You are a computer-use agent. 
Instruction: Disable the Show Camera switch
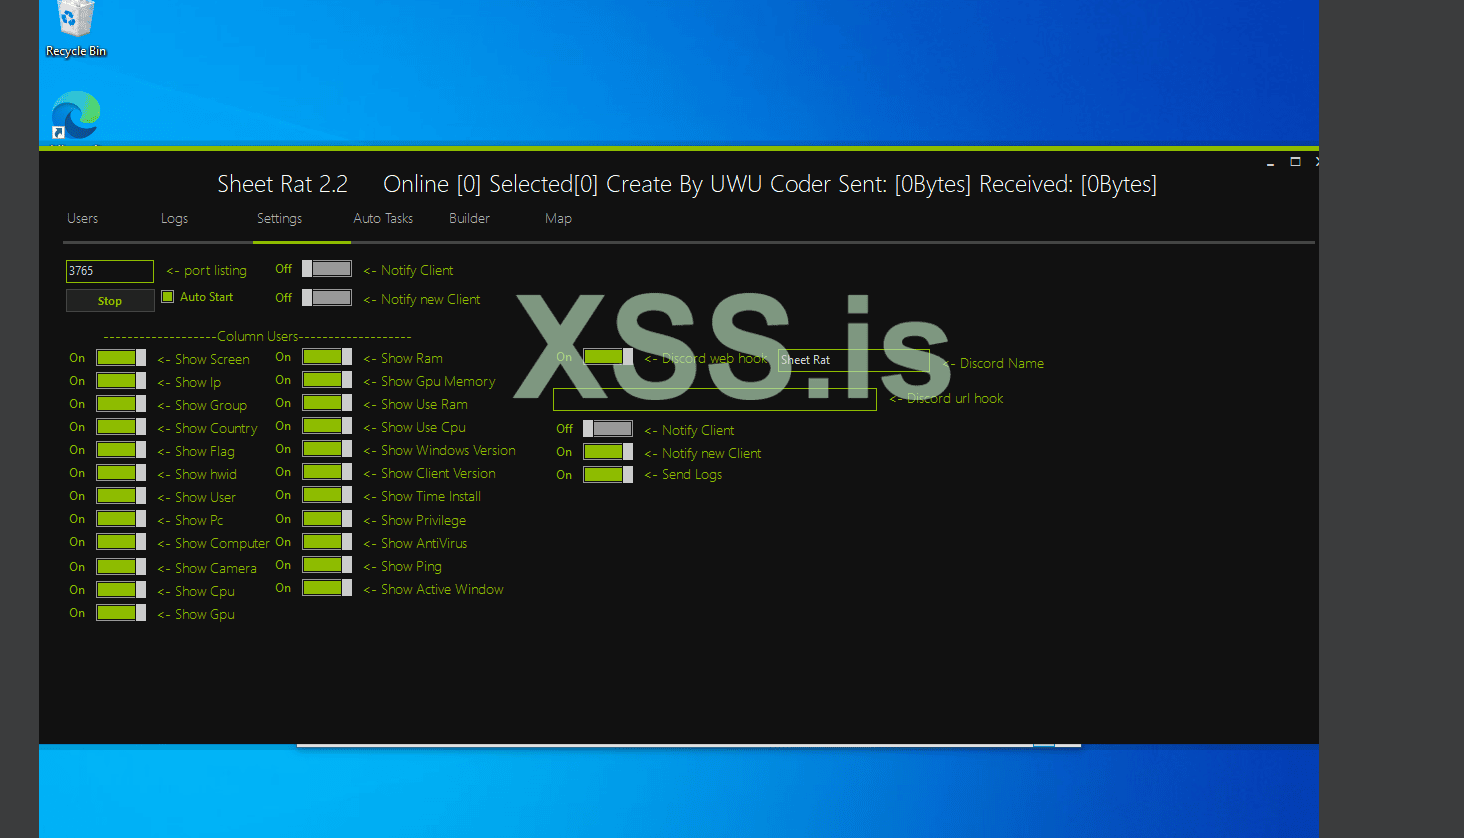click(121, 567)
